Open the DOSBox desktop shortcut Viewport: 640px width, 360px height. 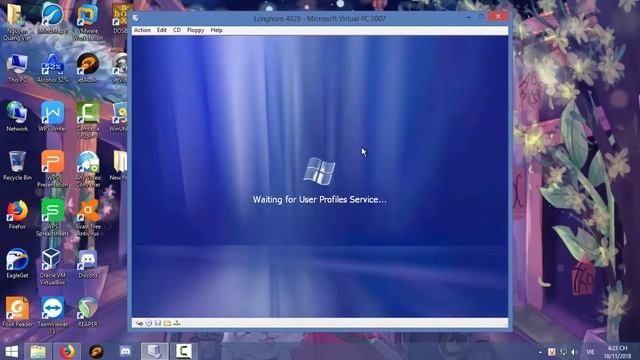pos(120,19)
